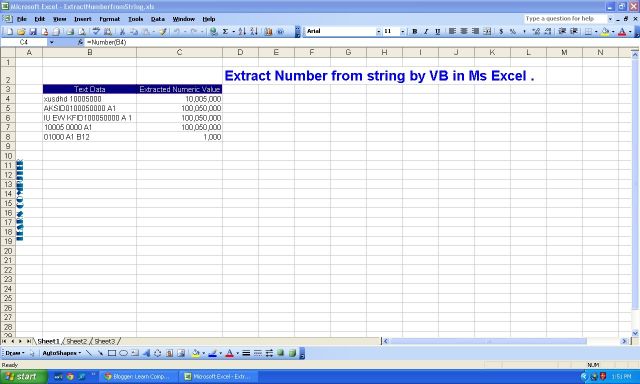Image resolution: width=640 pixels, height=384 pixels.
Task: Click the Insert Hyperlink globe icon
Action: (213, 31)
